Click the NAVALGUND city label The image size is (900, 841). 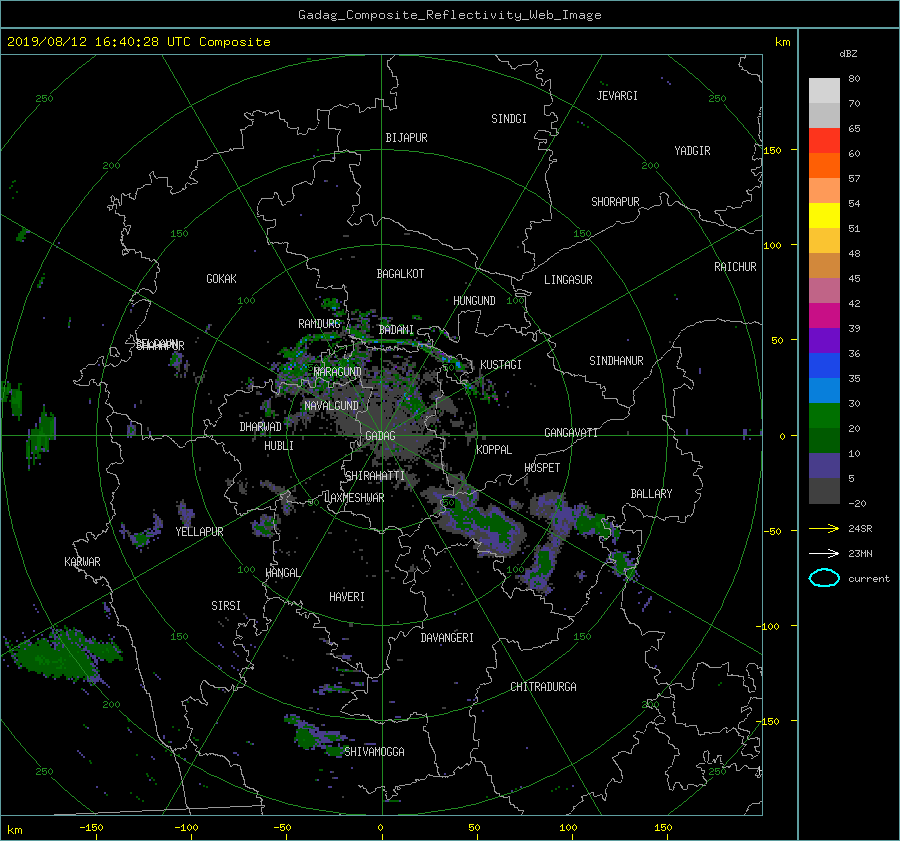pos(331,406)
